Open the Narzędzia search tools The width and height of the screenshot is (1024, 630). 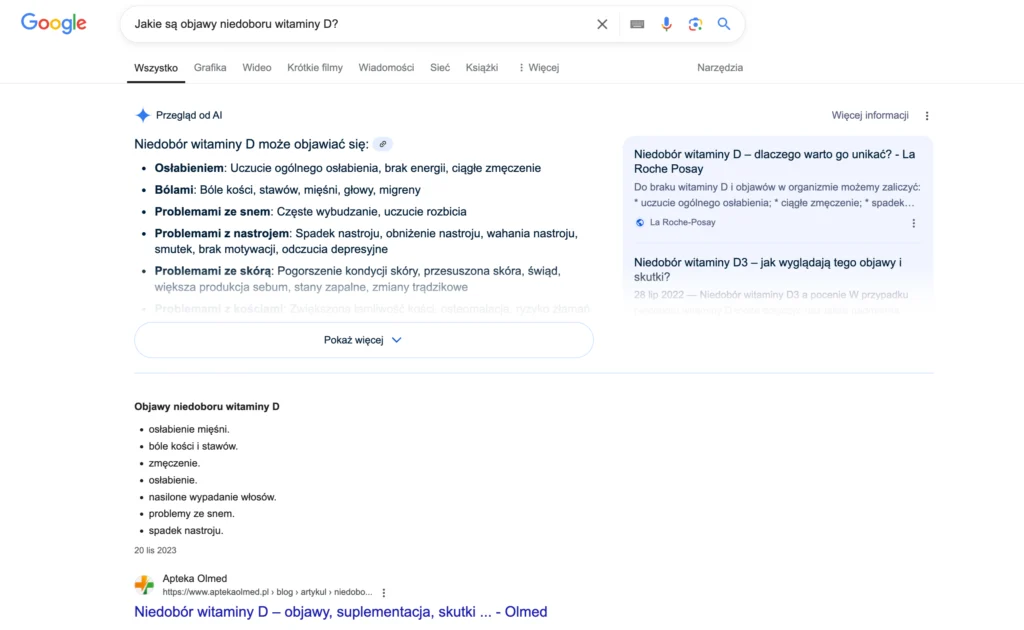(x=720, y=67)
